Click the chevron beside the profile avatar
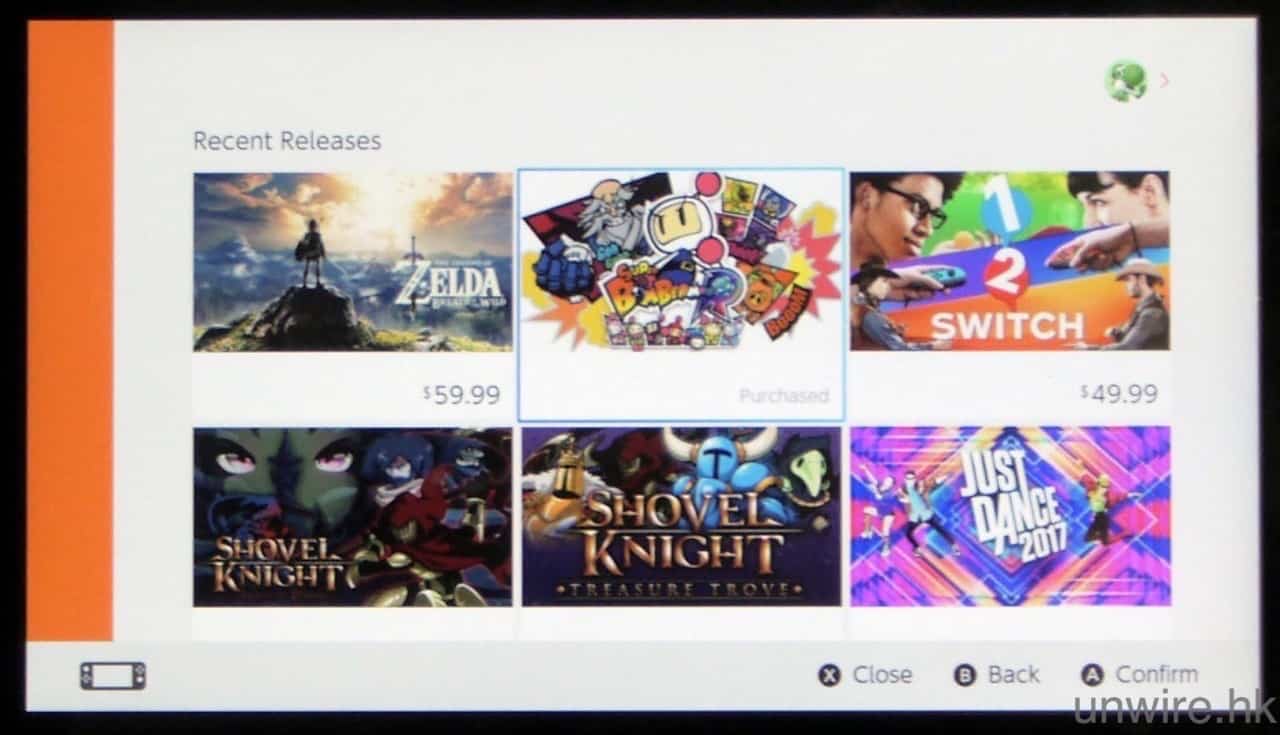 tap(1164, 80)
